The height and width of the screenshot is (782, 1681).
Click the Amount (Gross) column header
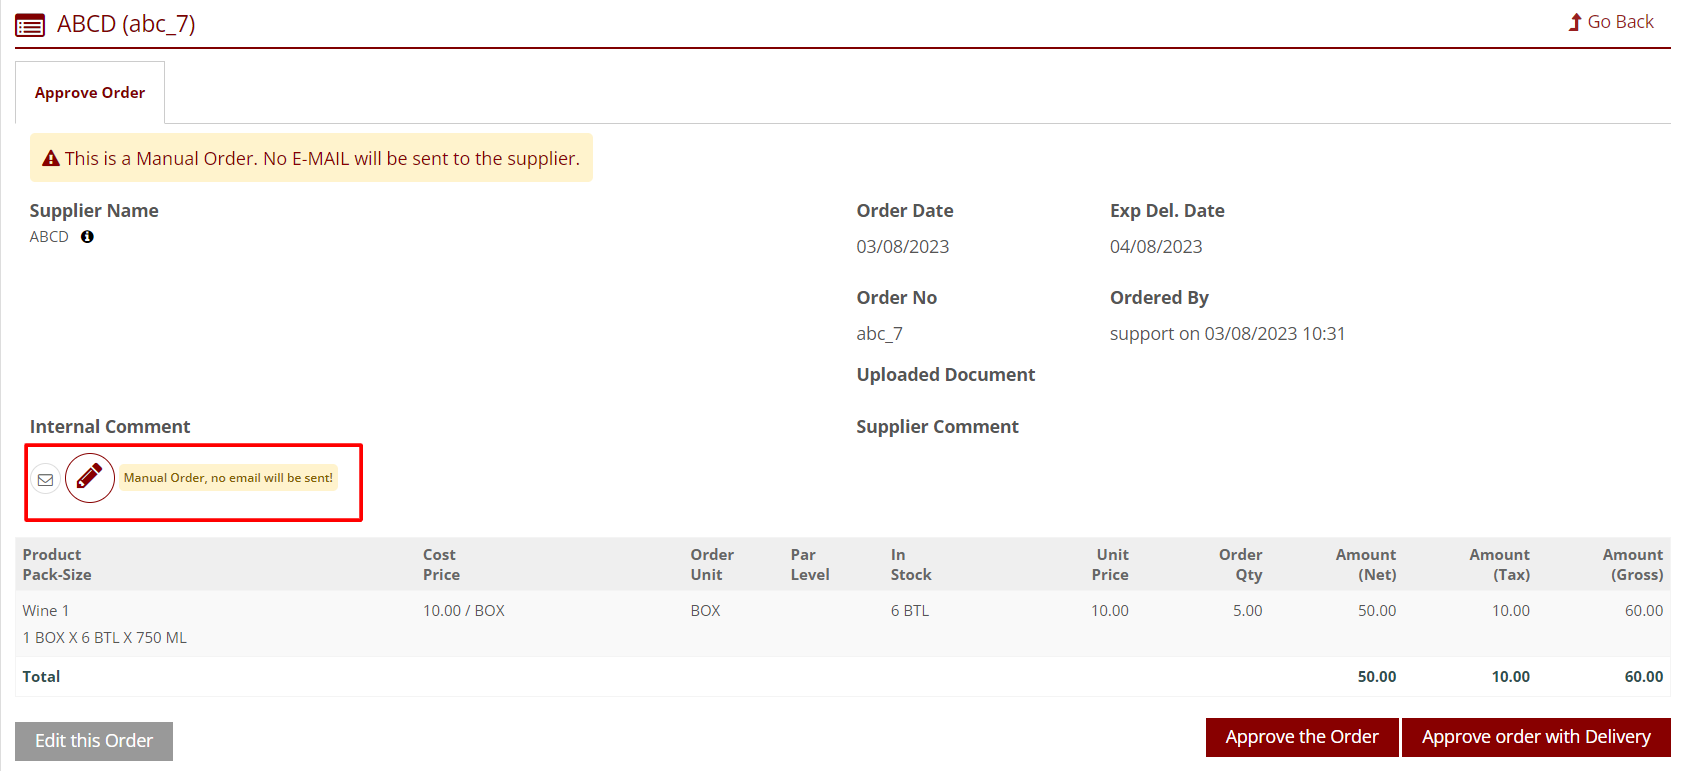1634,565
